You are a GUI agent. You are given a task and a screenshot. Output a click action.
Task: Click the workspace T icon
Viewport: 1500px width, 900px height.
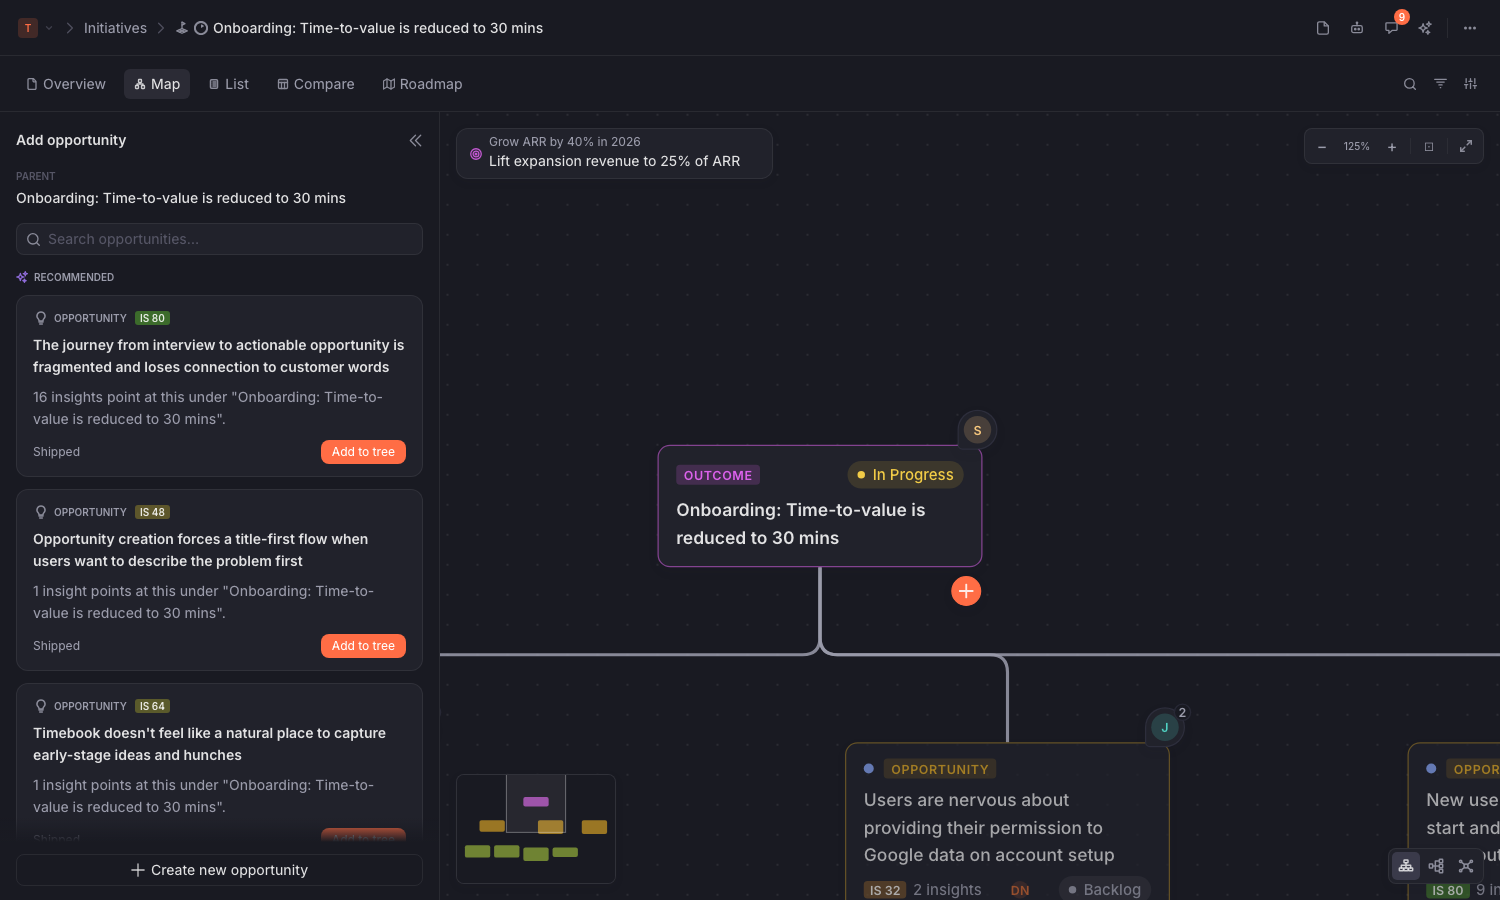(x=28, y=28)
